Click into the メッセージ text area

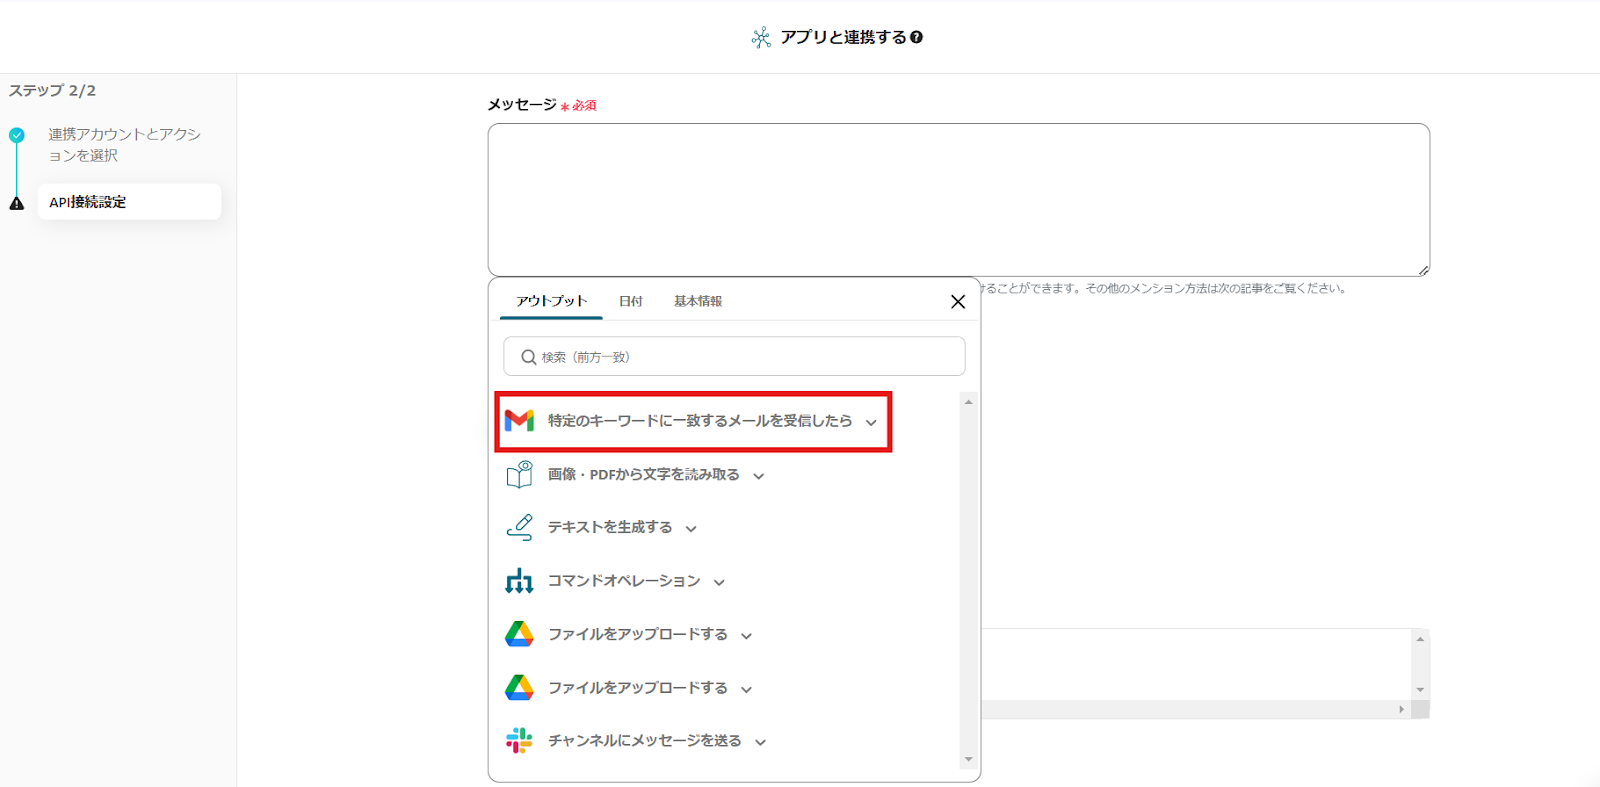coord(958,200)
